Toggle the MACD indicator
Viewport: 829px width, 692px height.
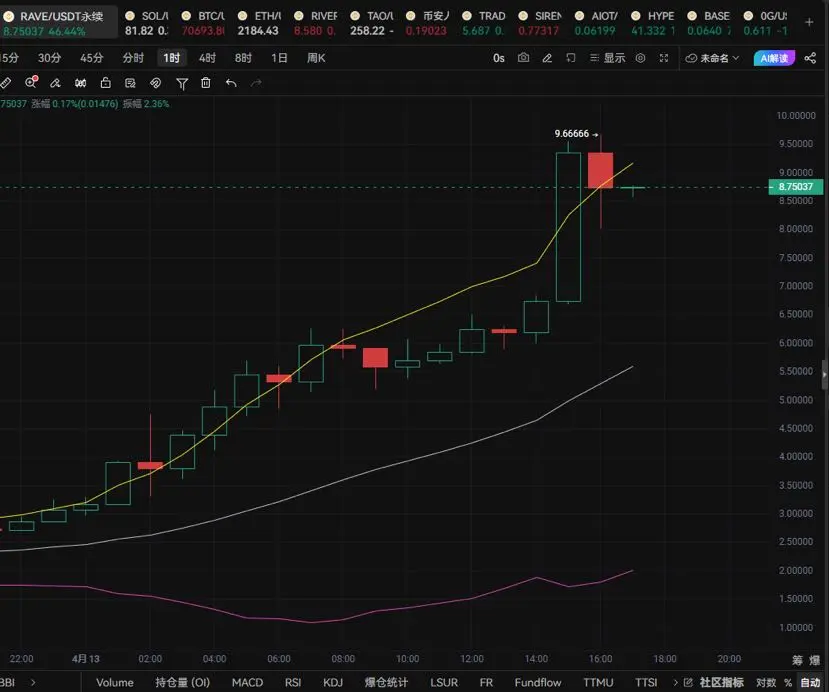[247, 682]
